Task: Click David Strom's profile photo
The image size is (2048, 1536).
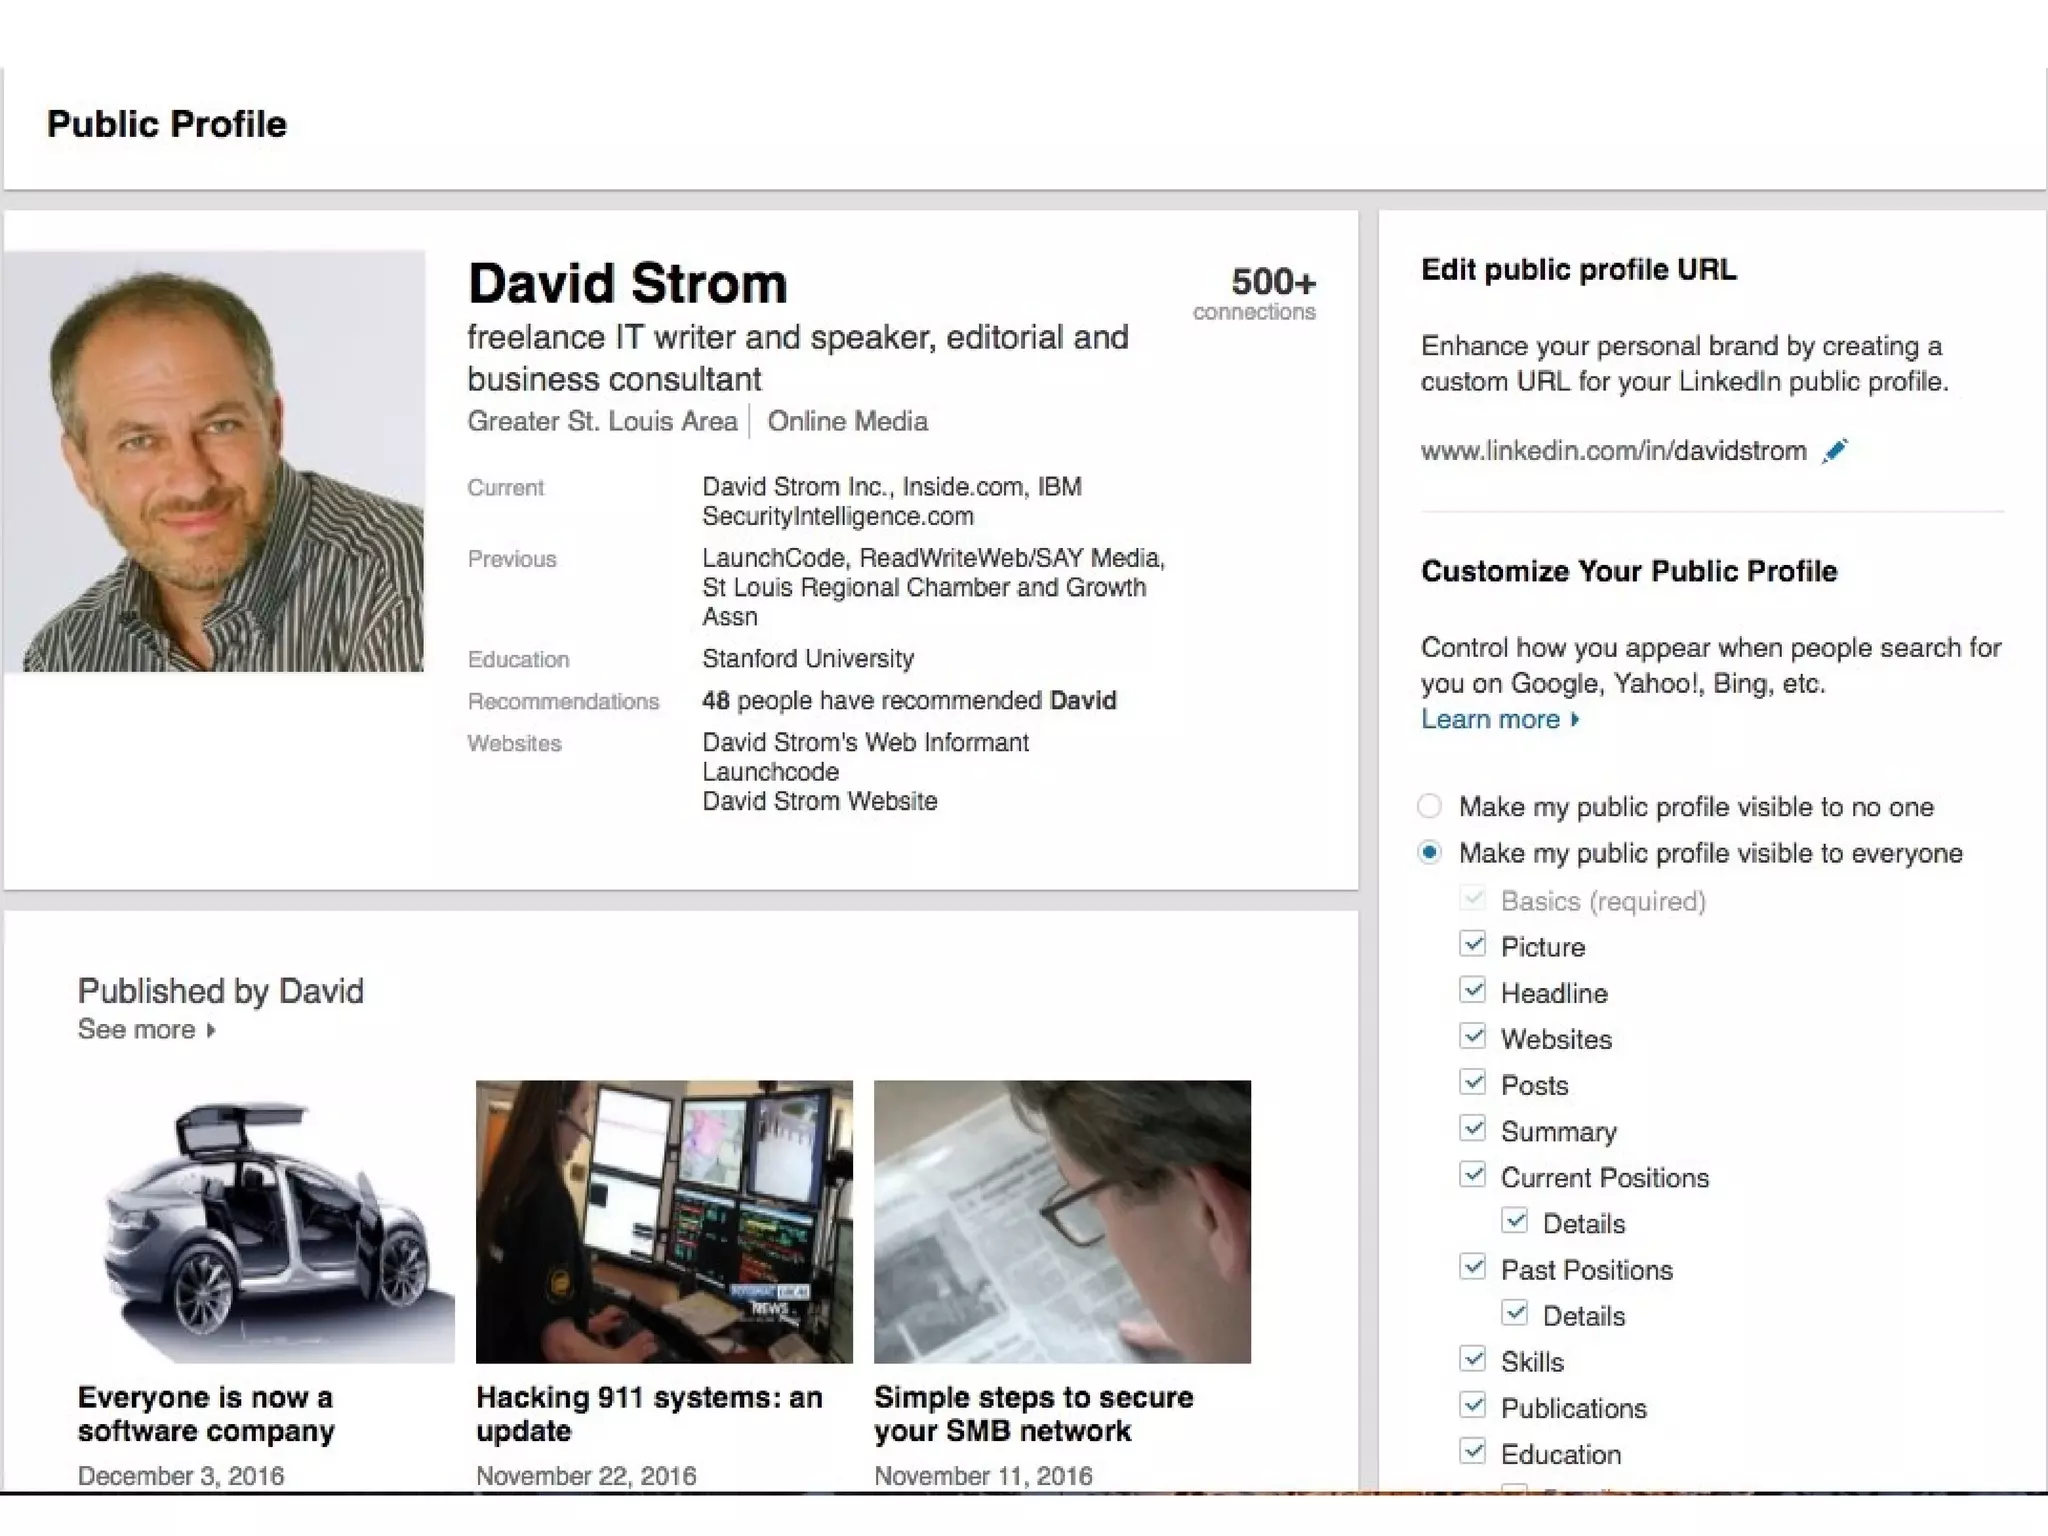Action: (214, 461)
